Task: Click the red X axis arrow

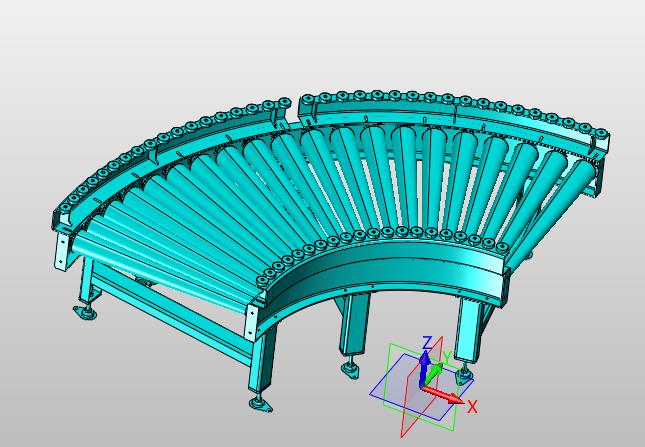Action: [443, 394]
